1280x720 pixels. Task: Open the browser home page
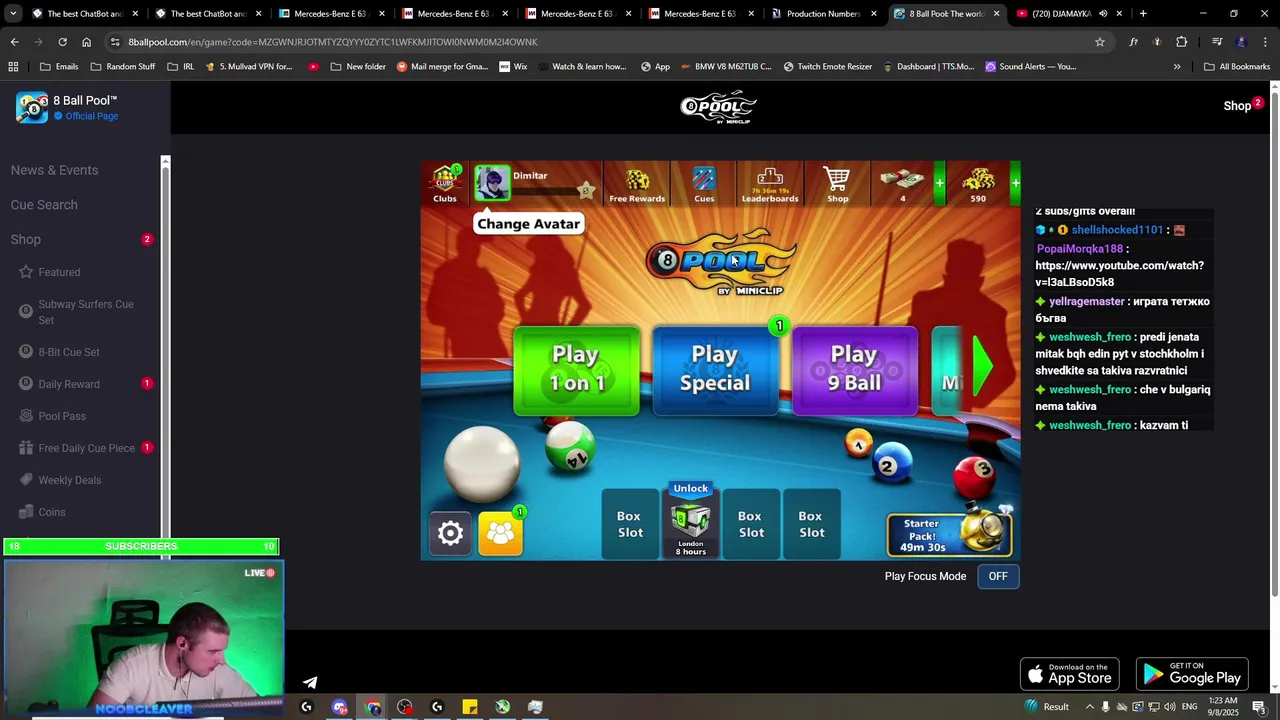86,42
